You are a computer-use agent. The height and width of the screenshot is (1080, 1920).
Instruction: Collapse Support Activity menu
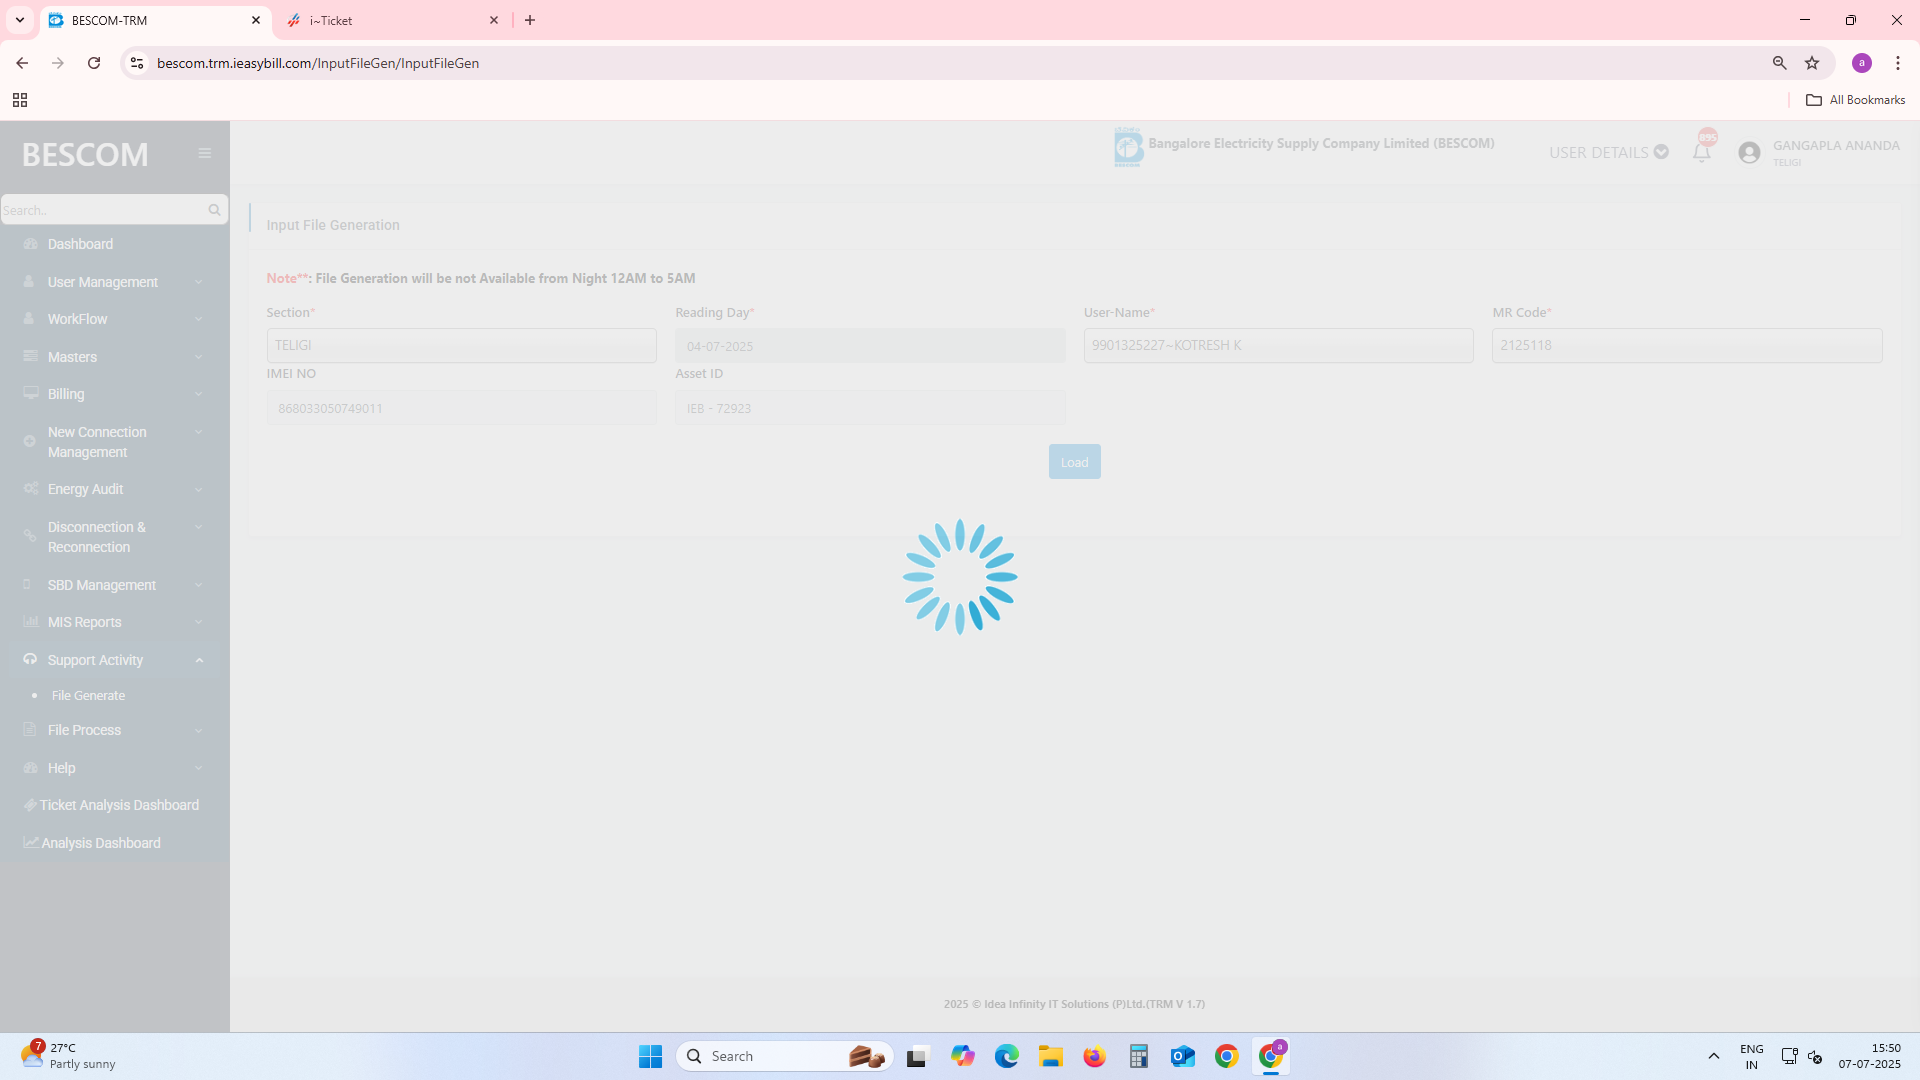(115, 660)
